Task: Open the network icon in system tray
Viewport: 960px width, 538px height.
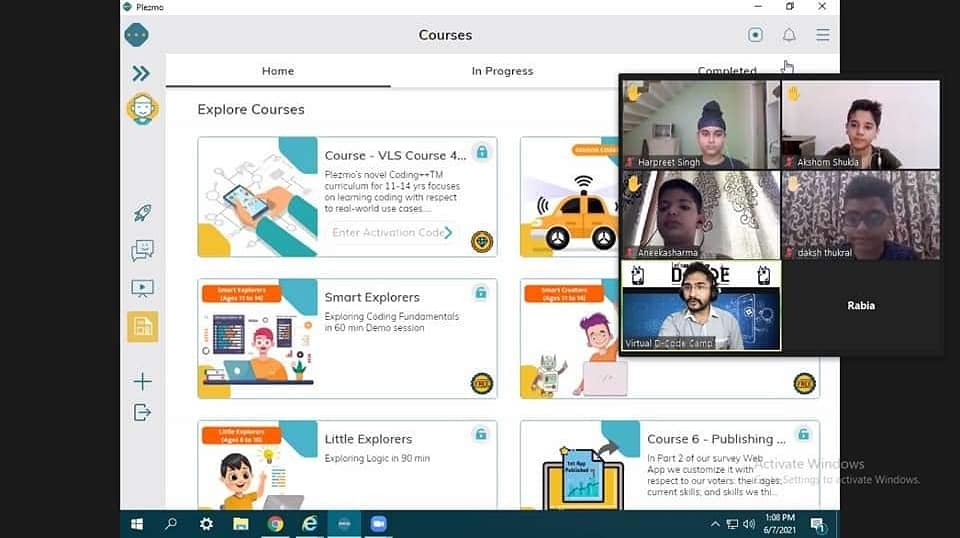Action: tap(732, 524)
